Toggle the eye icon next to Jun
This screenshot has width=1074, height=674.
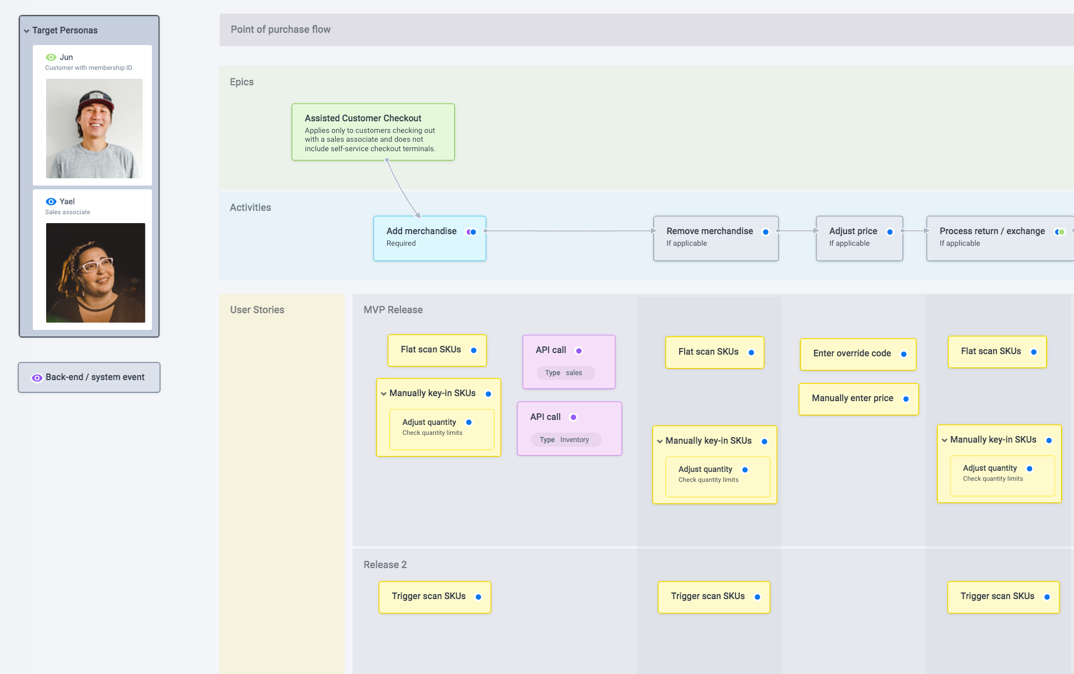(51, 58)
